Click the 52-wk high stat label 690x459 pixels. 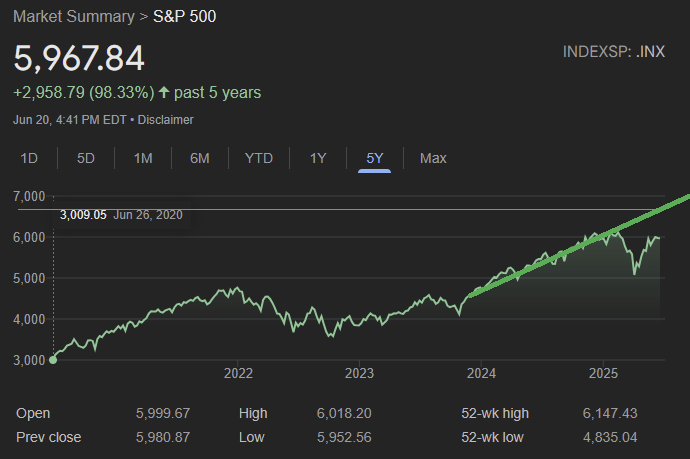[495, 413]
